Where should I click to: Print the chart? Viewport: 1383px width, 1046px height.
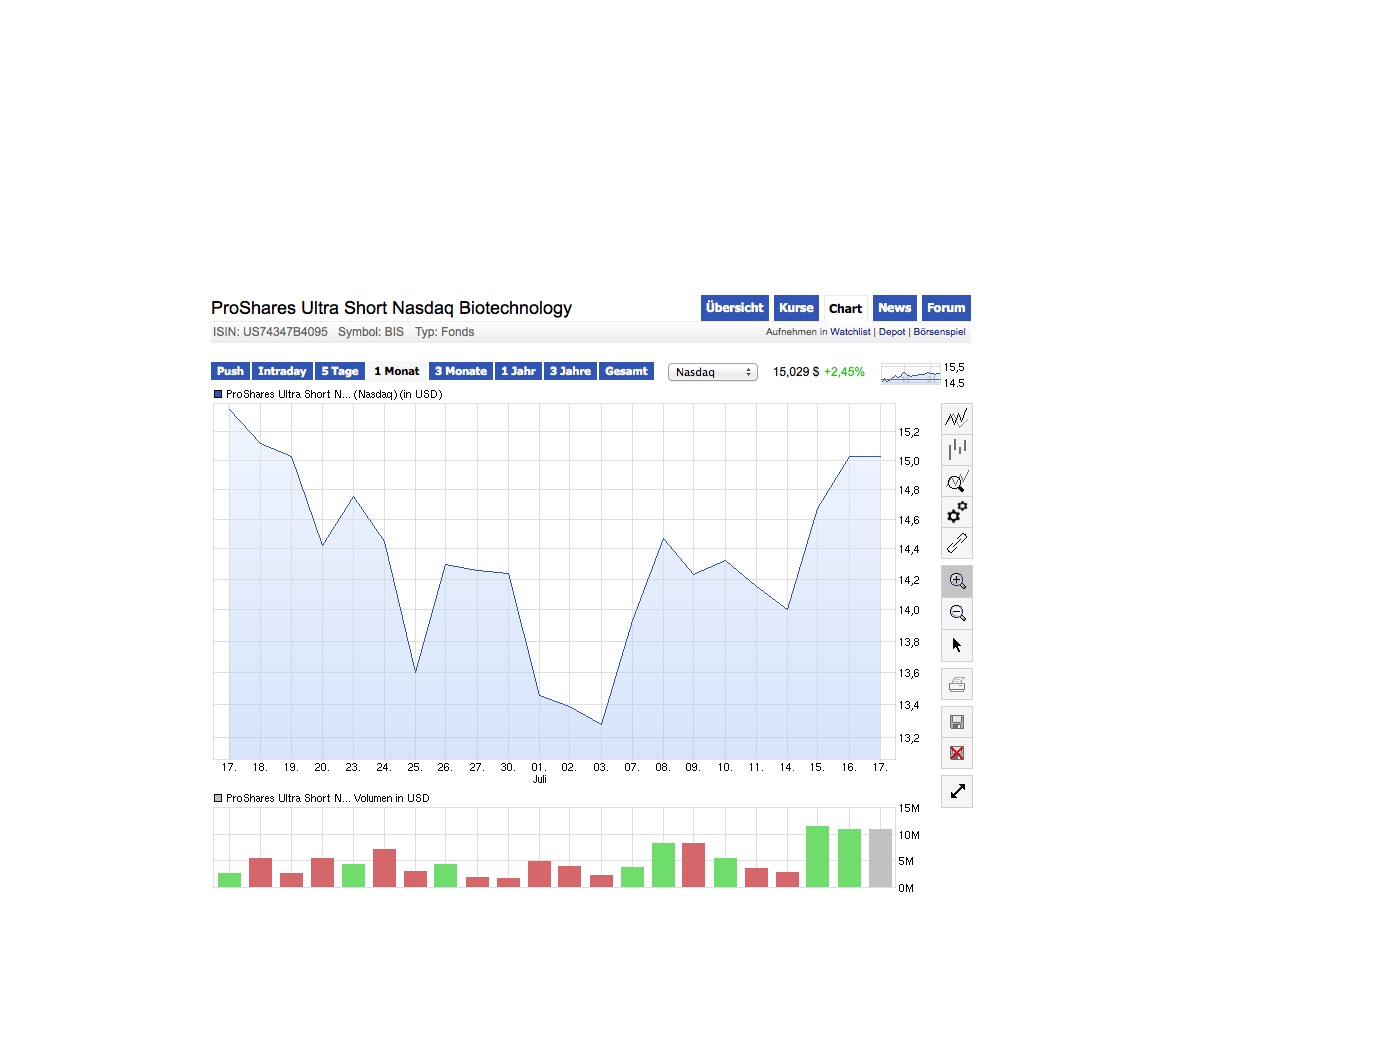[x=957, y=684]
